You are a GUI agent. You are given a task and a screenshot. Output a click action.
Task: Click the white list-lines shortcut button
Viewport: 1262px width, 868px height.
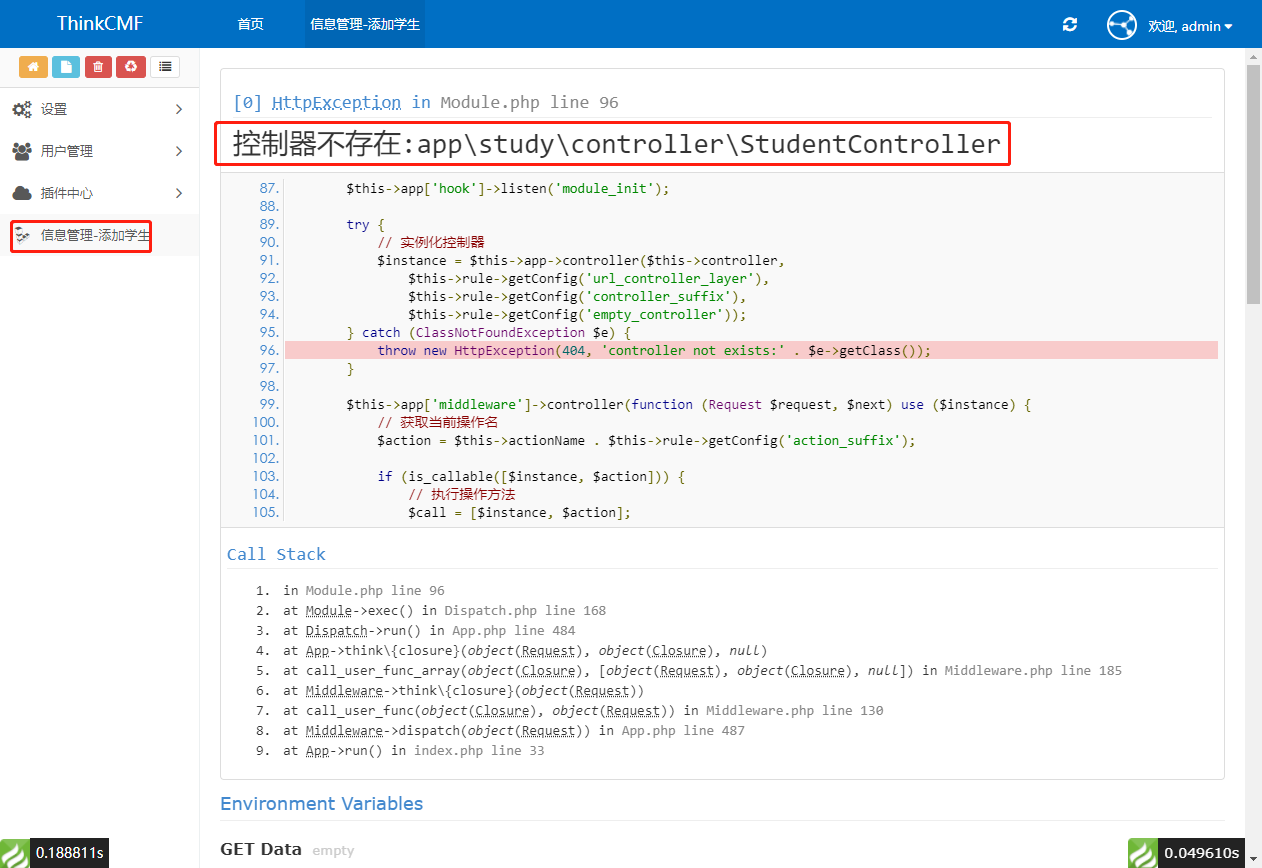(x=165, y=67)
